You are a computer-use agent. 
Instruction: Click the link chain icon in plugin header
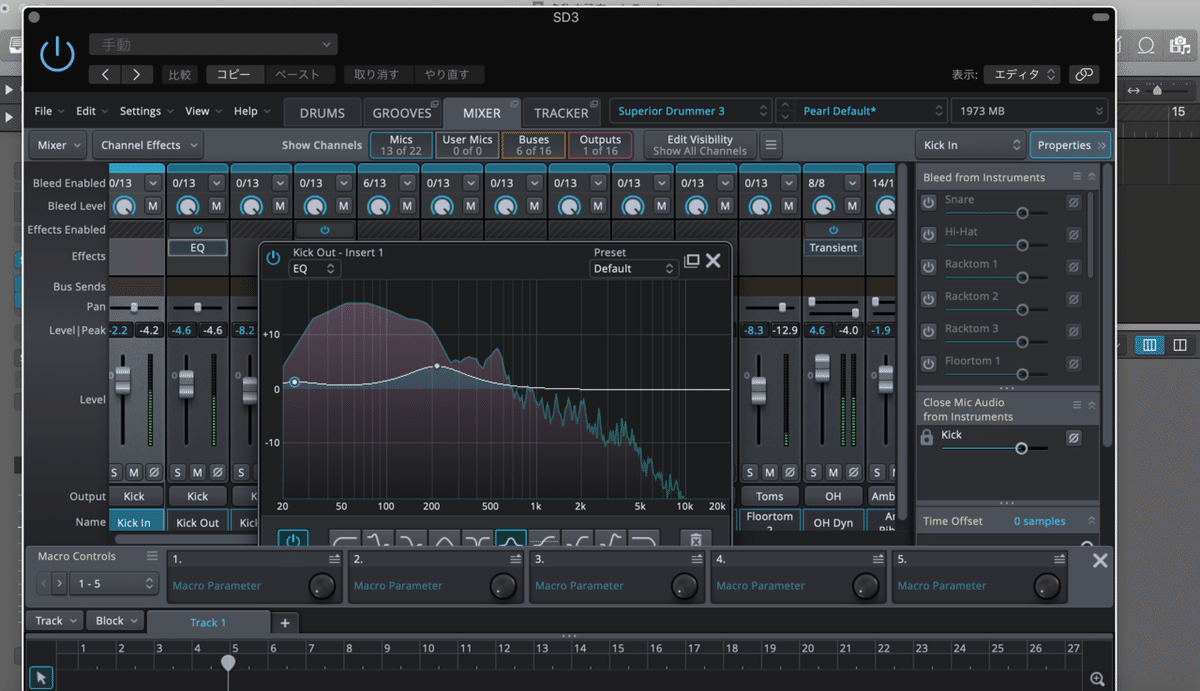tap(1083, 74)
